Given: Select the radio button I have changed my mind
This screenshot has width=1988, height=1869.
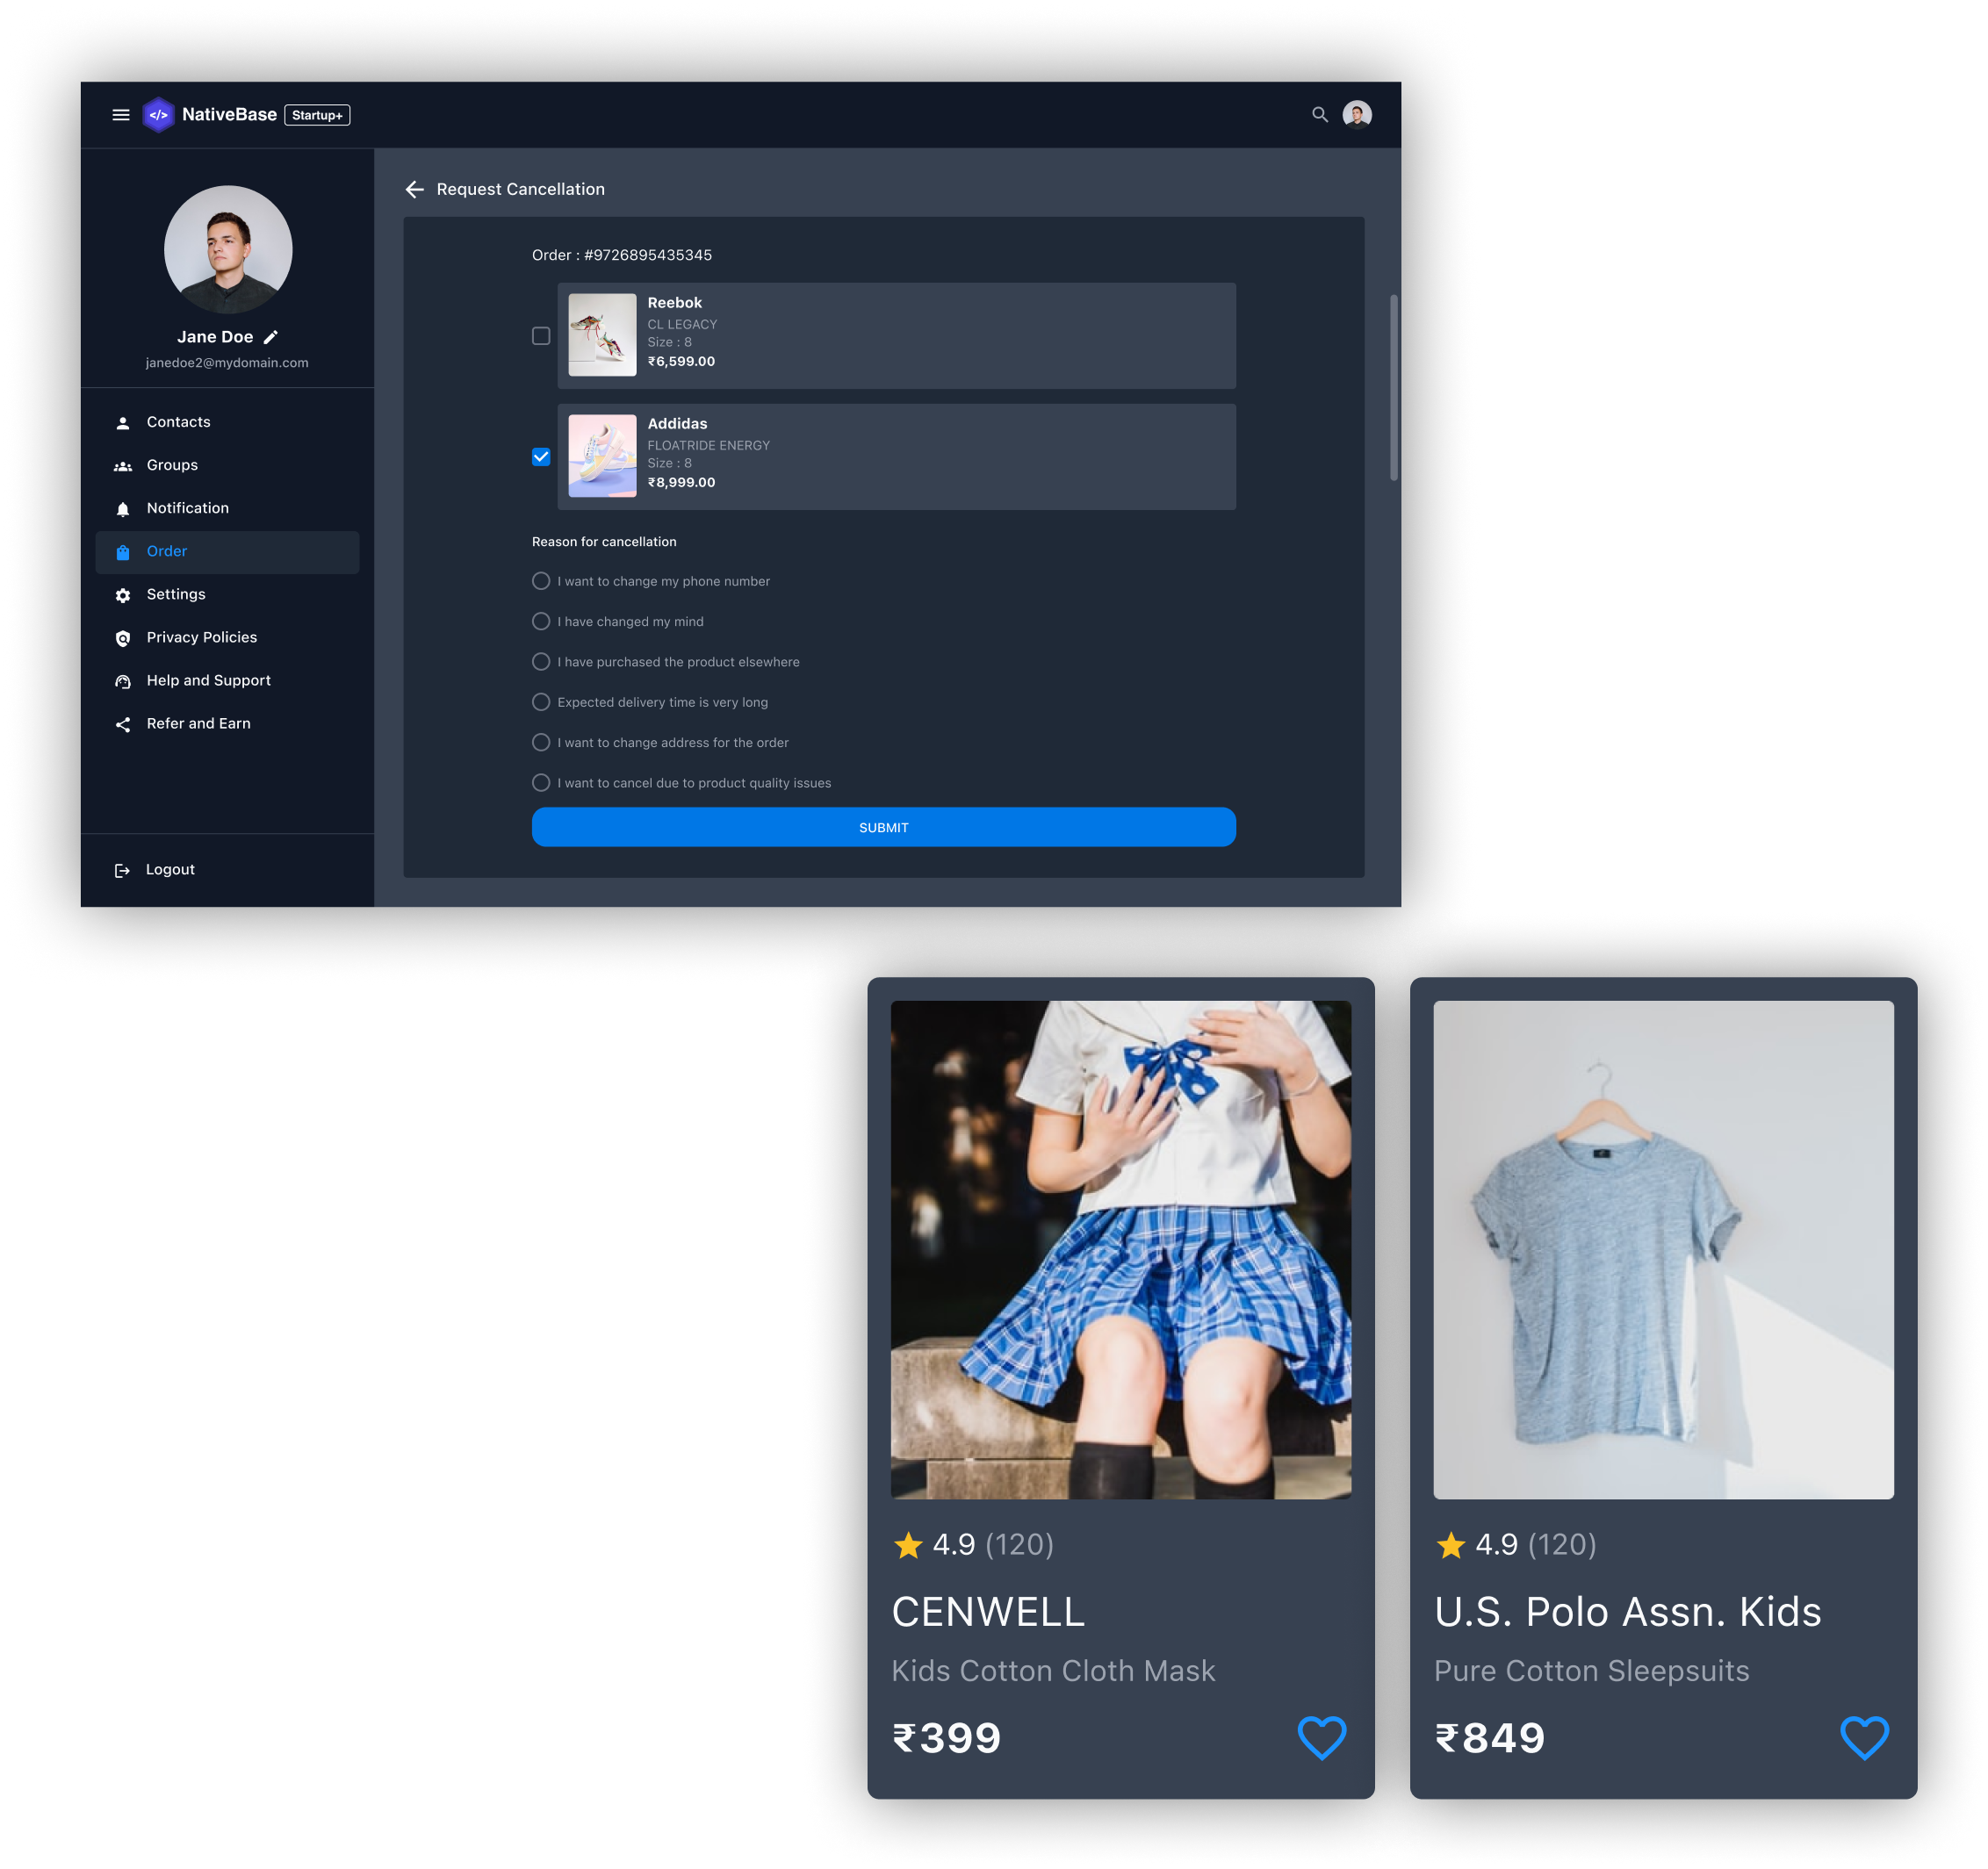Looking at the screenshot, I should click(541, 622).
